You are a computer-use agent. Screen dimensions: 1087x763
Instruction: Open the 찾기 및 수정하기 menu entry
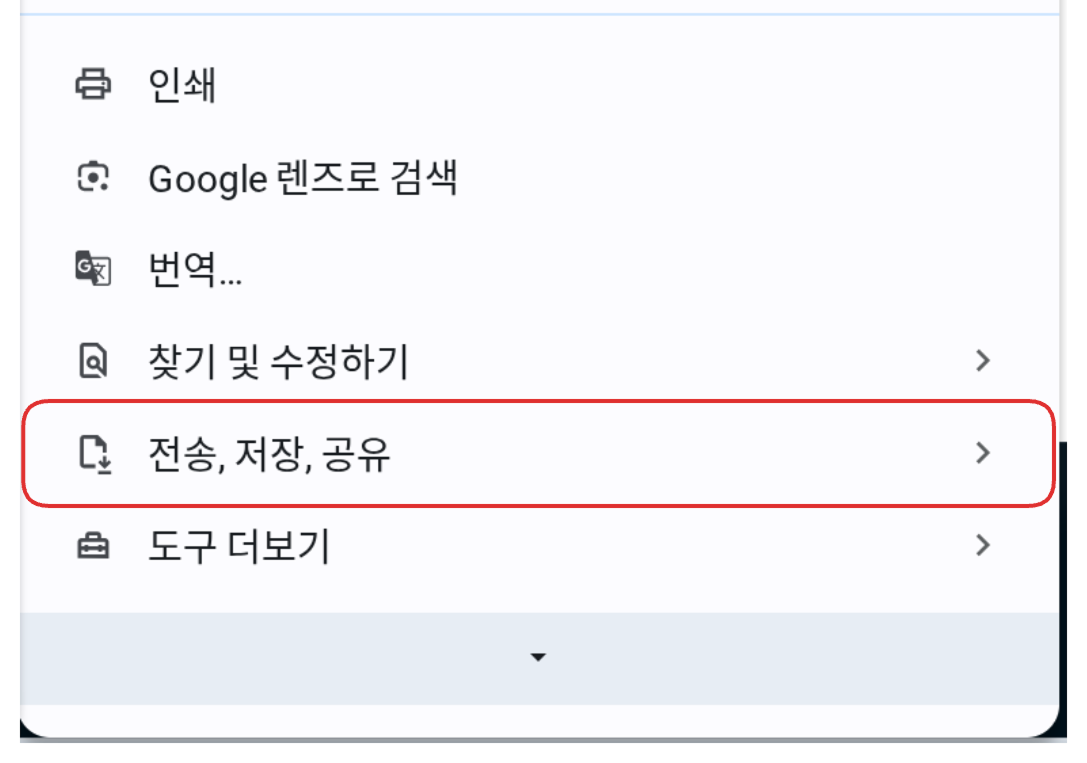point(278,362)
